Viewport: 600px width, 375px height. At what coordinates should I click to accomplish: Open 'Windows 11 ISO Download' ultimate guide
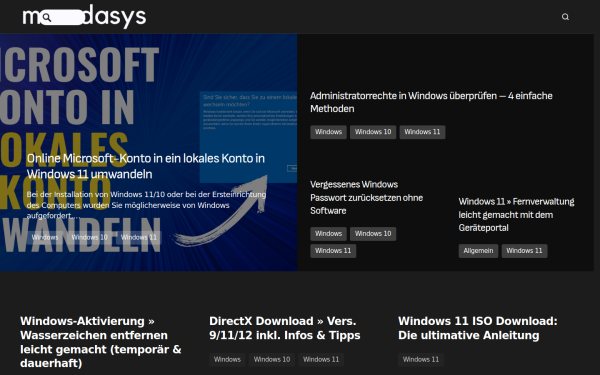(x=478, y=328)
